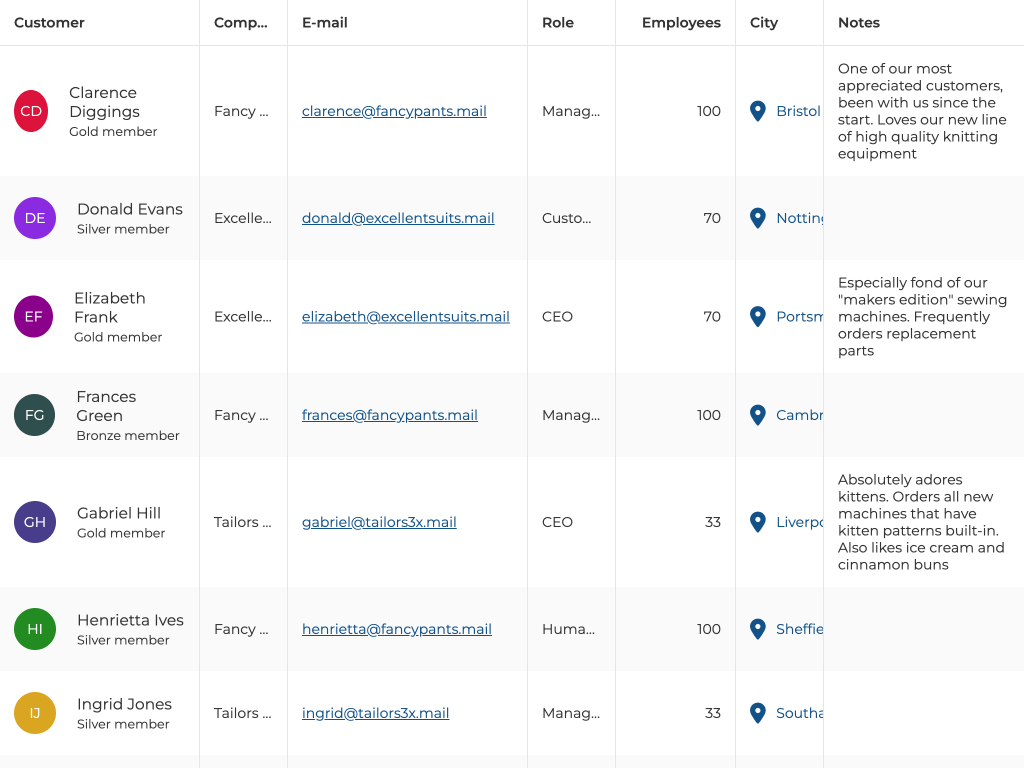Click the EF avatar for Elizabeth Frank
Screen dimensions: 1024x768
pos(33,317)
